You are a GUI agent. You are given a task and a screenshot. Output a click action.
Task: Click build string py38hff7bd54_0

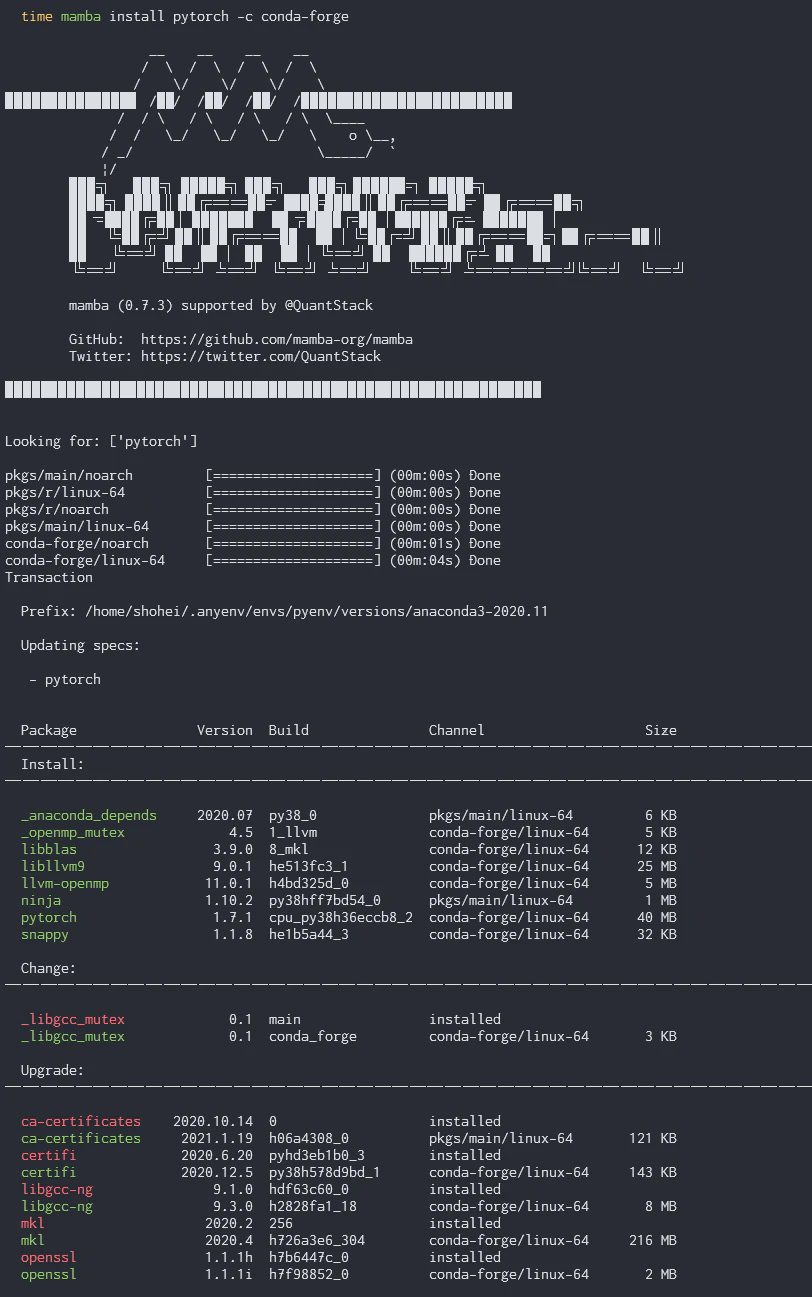click(x=325, y=900)
